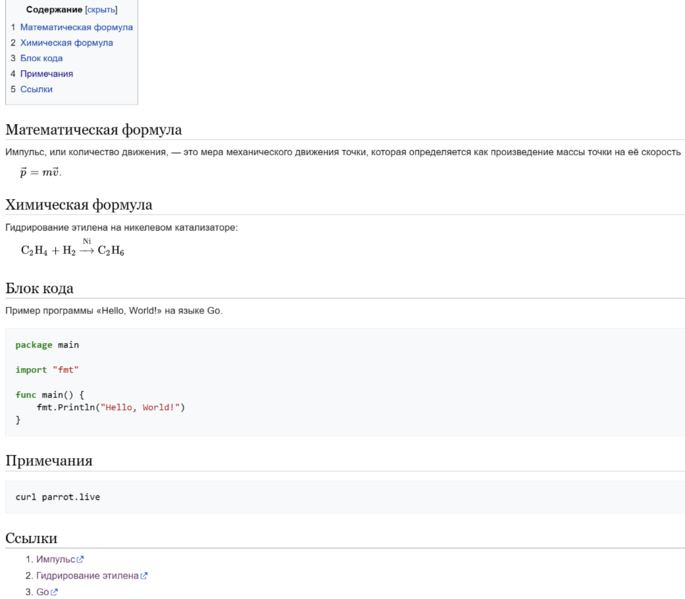Click the external-link icon after «Гидрирование этилена»

pyautogui.click(x=144, y=576)
